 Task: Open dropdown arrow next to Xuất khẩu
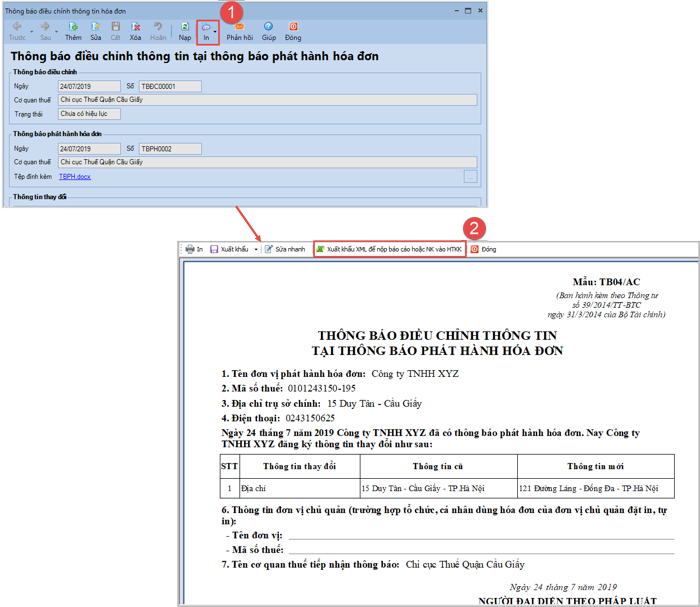click(x=256, y=249)
